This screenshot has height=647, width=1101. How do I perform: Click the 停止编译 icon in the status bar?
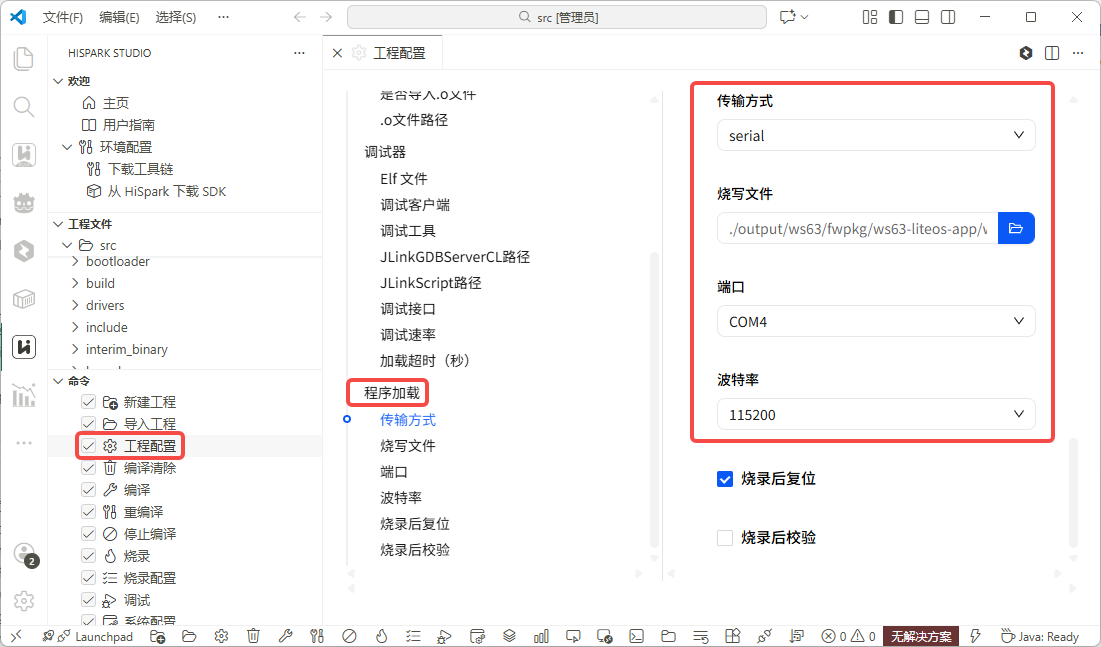tap(349, 636)
